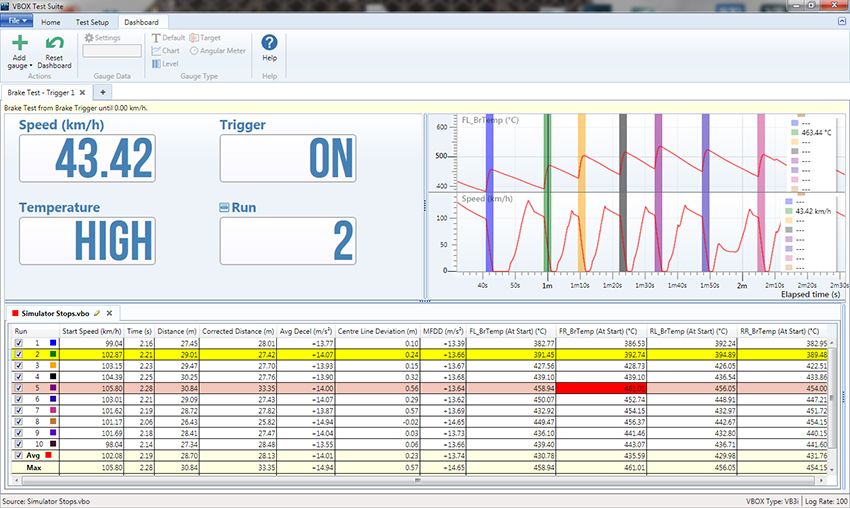850x508 pixels.
Task: Close the Simulator Stops.vbo file tab
Action: [x=109, y=313]
